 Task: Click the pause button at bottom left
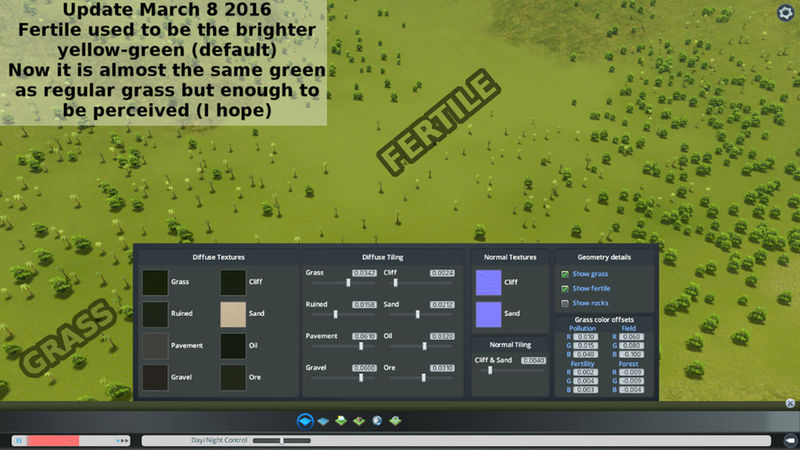[x=18, y=440]
